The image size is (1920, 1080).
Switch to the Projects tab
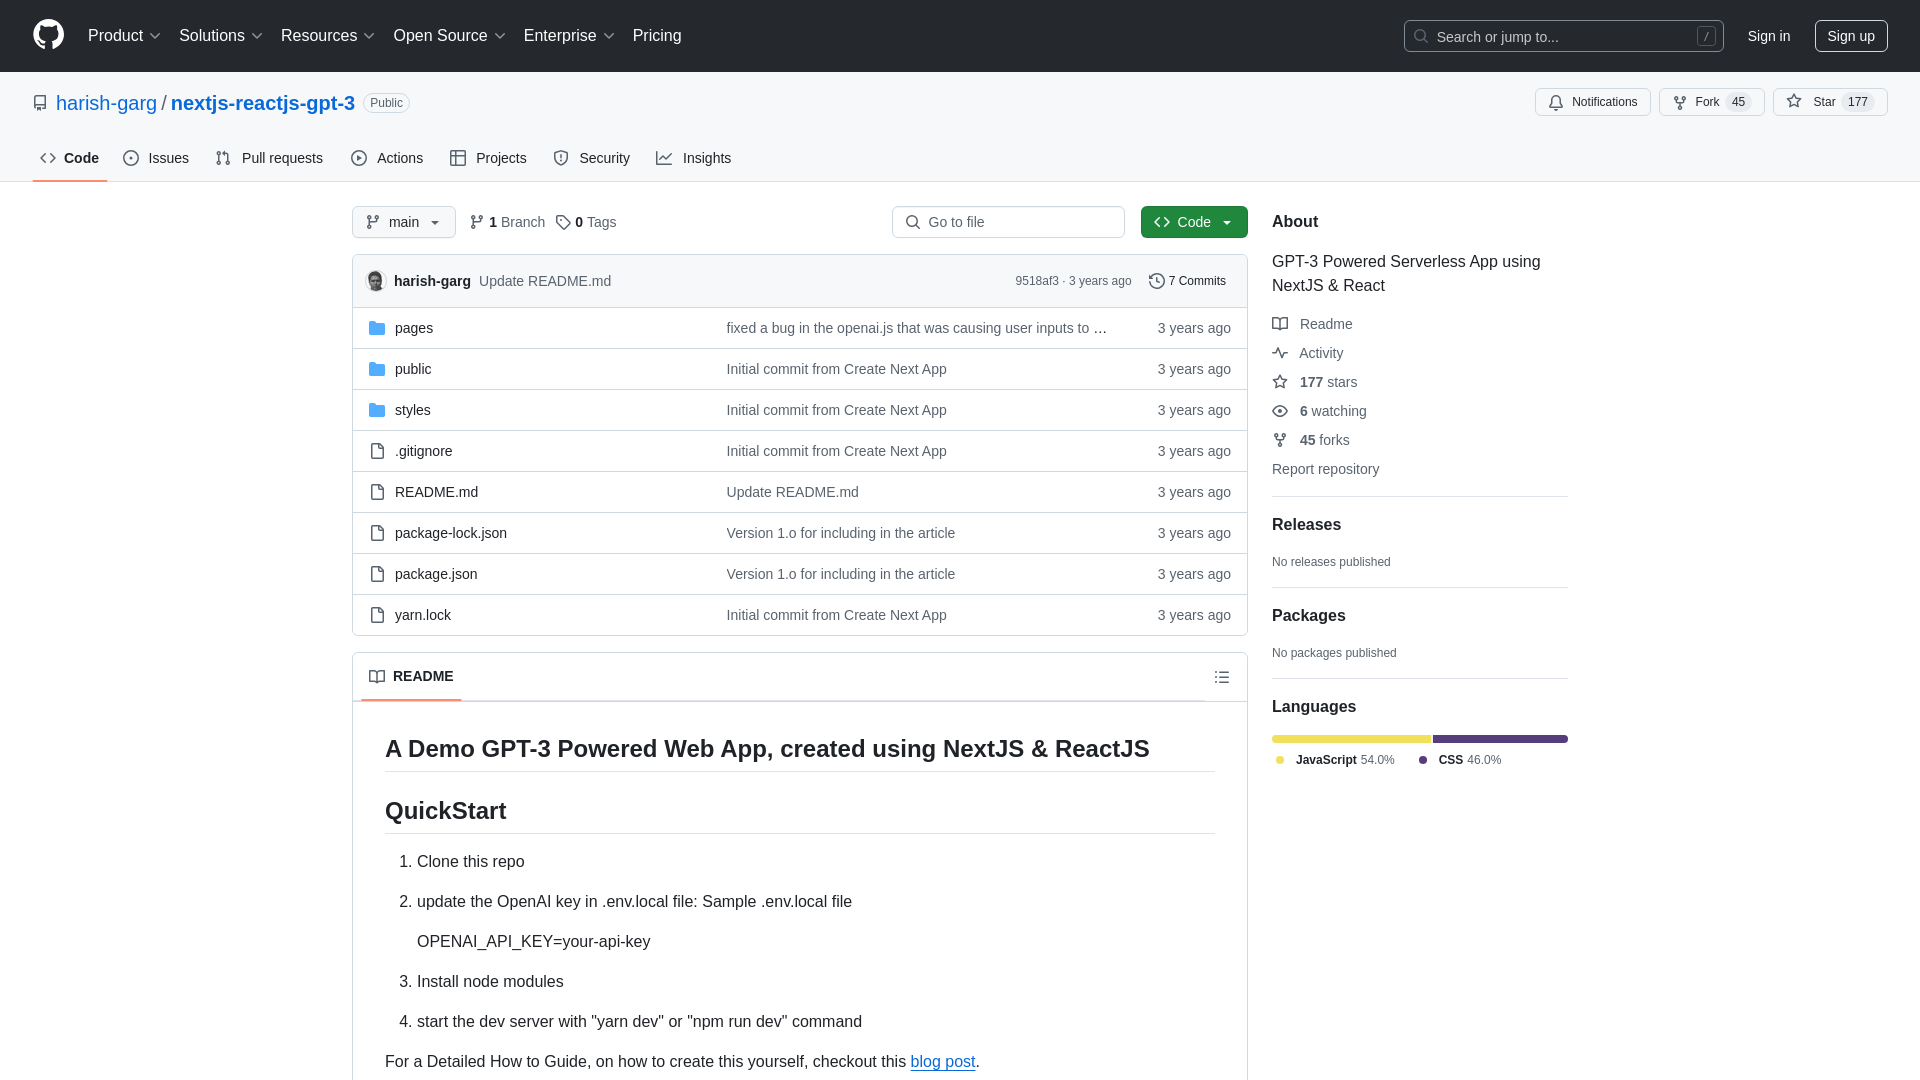point(488,158)
